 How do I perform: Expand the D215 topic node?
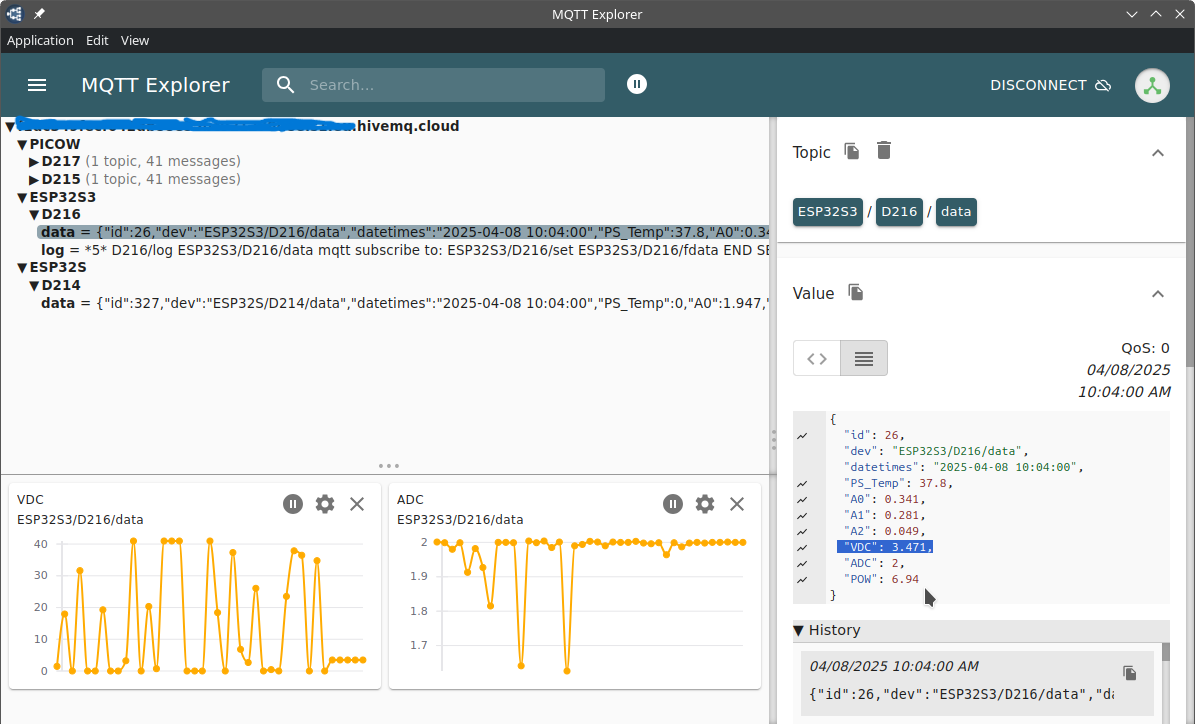[34, 180]
